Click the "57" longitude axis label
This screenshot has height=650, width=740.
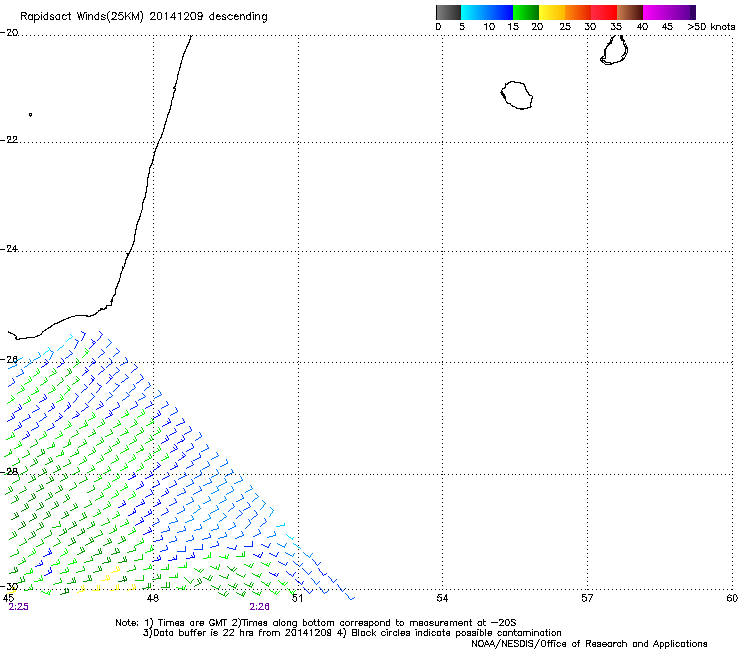pos(587,598)
